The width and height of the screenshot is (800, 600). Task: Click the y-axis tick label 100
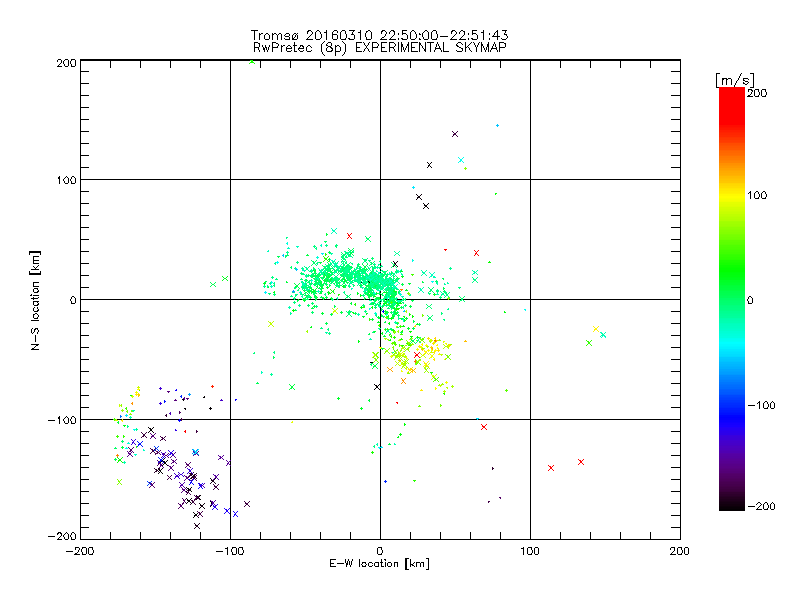coord(67,180)
